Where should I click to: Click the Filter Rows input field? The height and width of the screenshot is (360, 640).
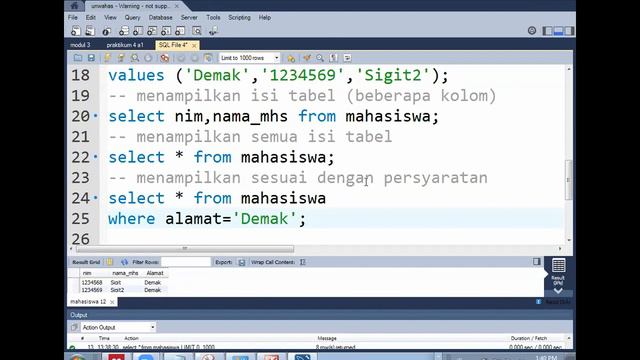[x=186, y=262]
